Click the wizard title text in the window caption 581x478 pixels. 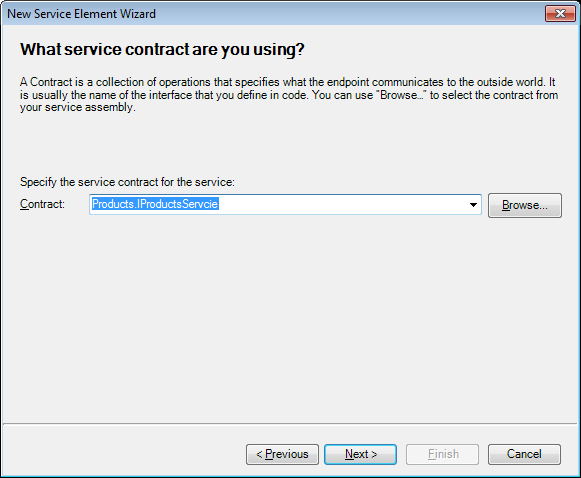point(82,14)
